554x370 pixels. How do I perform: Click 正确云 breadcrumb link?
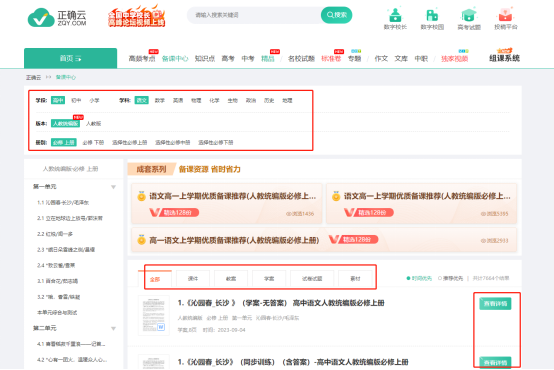point(34,77)
